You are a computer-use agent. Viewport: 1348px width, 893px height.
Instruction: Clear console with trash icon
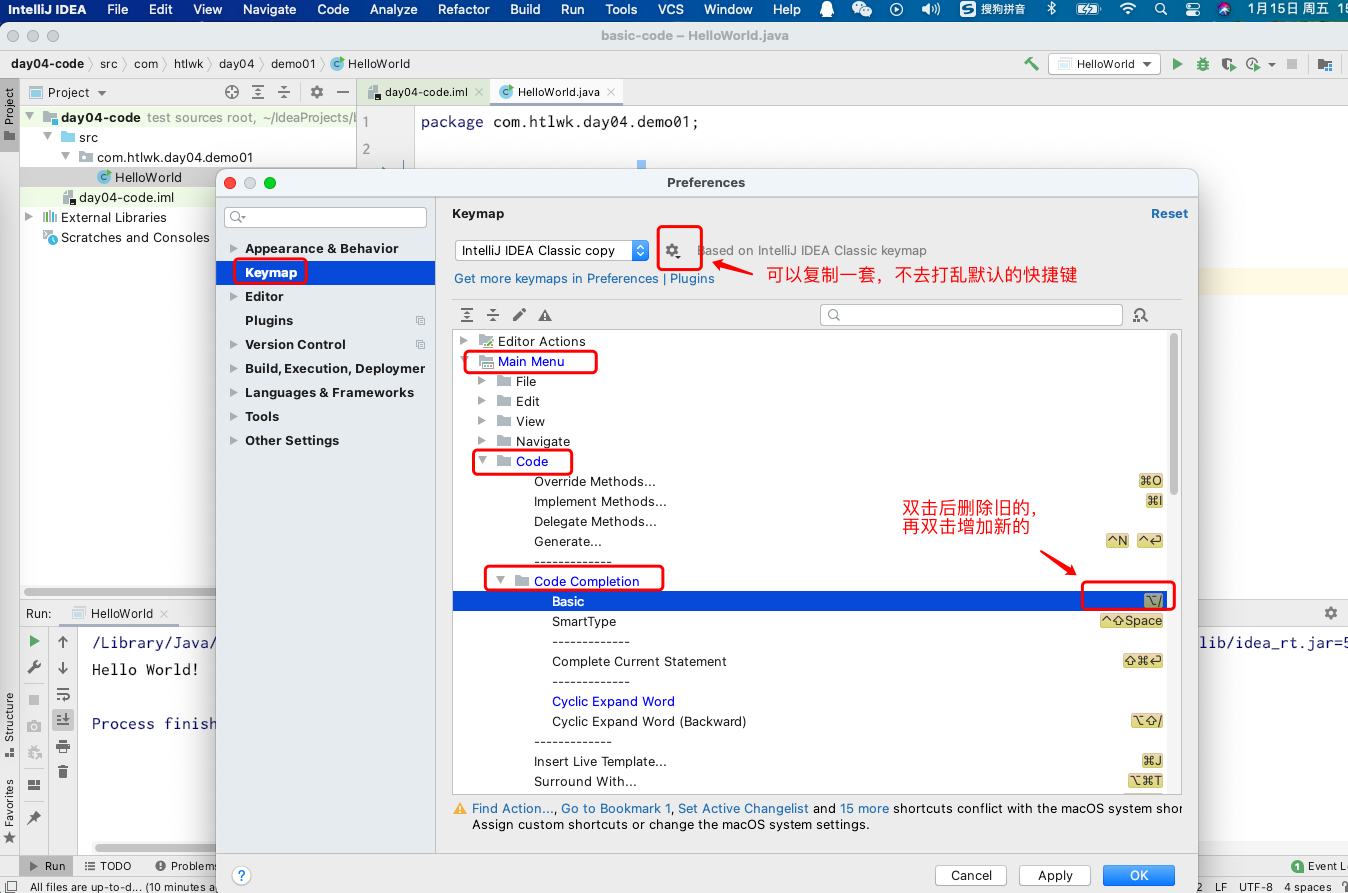[x=63, y=772]
